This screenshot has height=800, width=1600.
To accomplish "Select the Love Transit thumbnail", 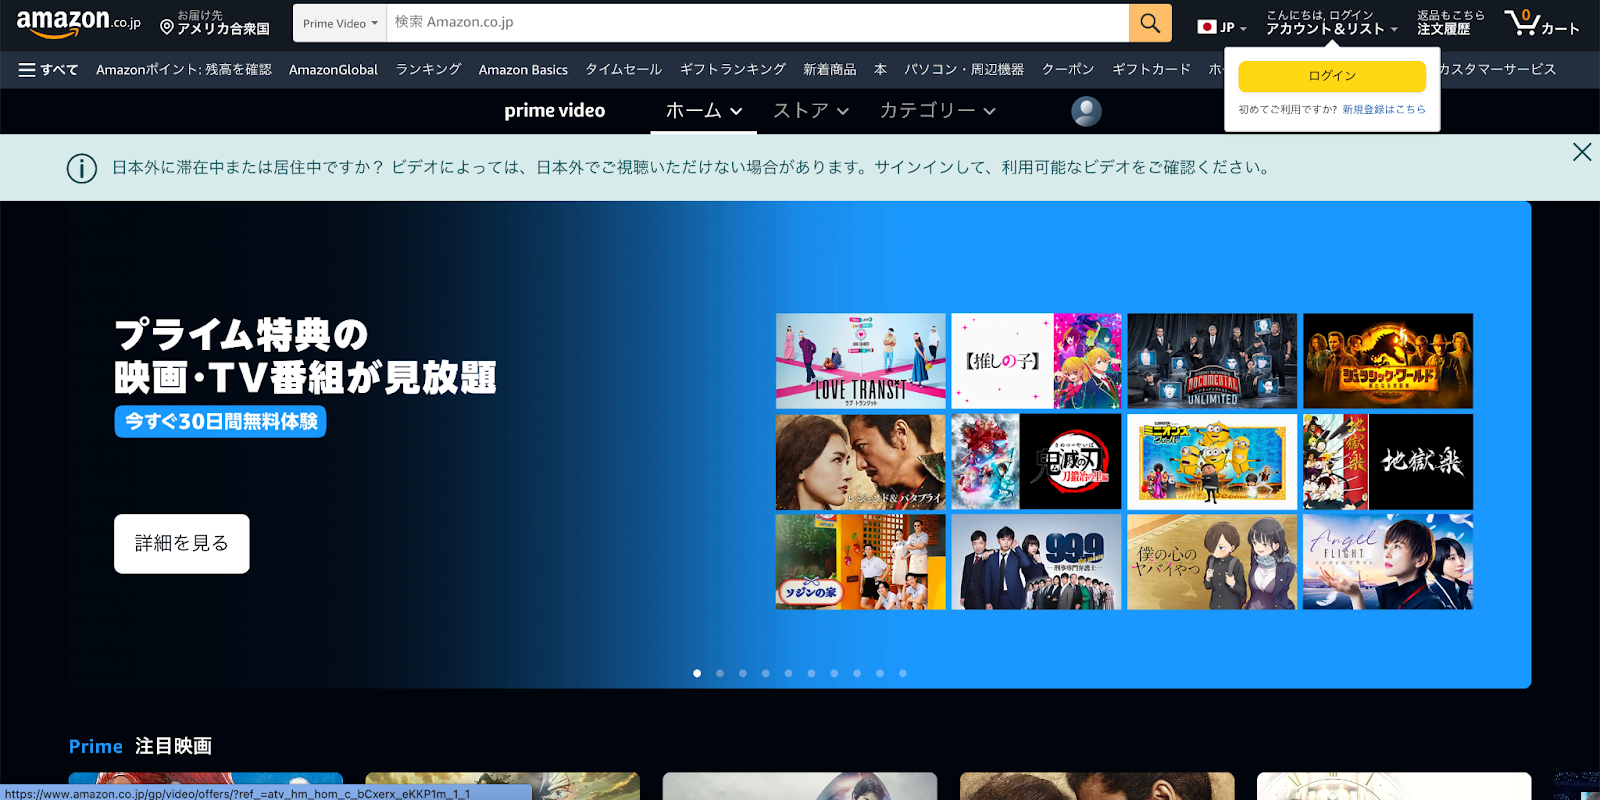I will tap(860, 361).
